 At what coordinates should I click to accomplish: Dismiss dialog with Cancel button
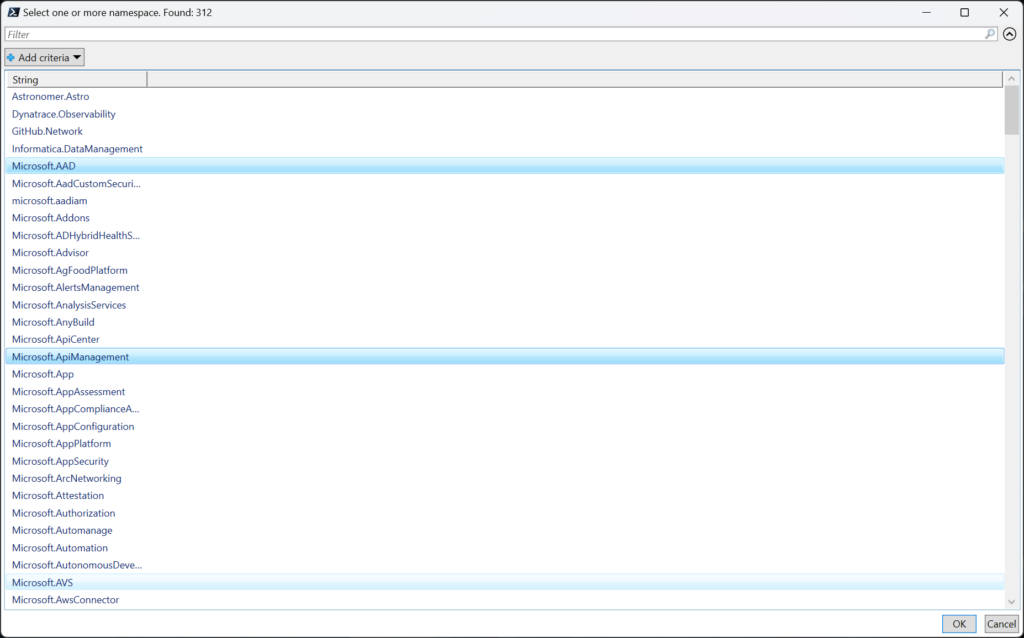[x=1001, y=624]
